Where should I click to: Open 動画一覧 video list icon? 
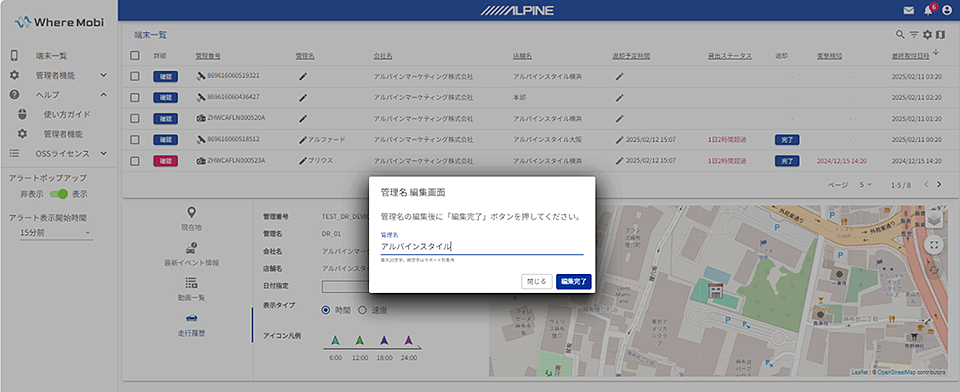click(x=192, y=283)
